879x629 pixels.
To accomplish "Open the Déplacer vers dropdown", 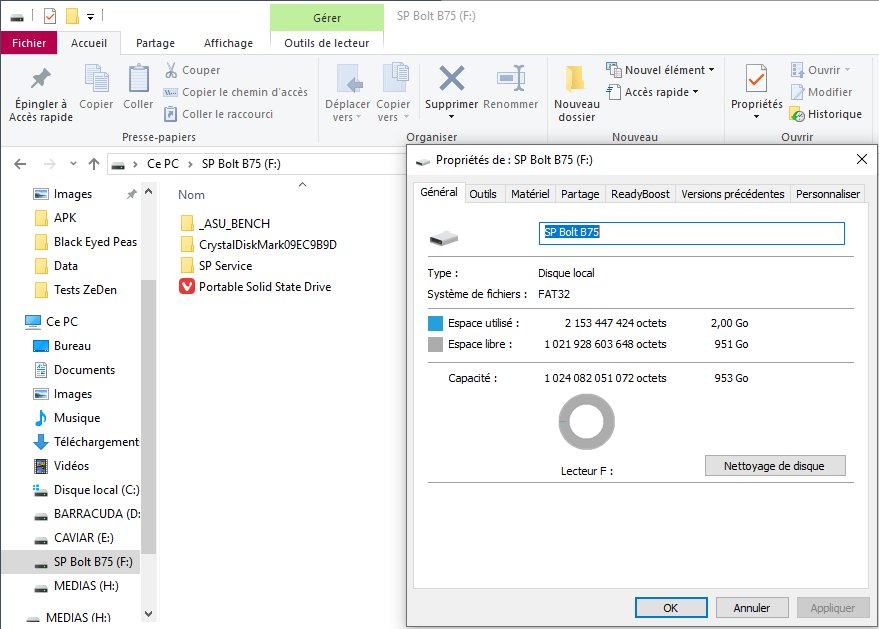I will pyautogui.click(x=349, y=111).
